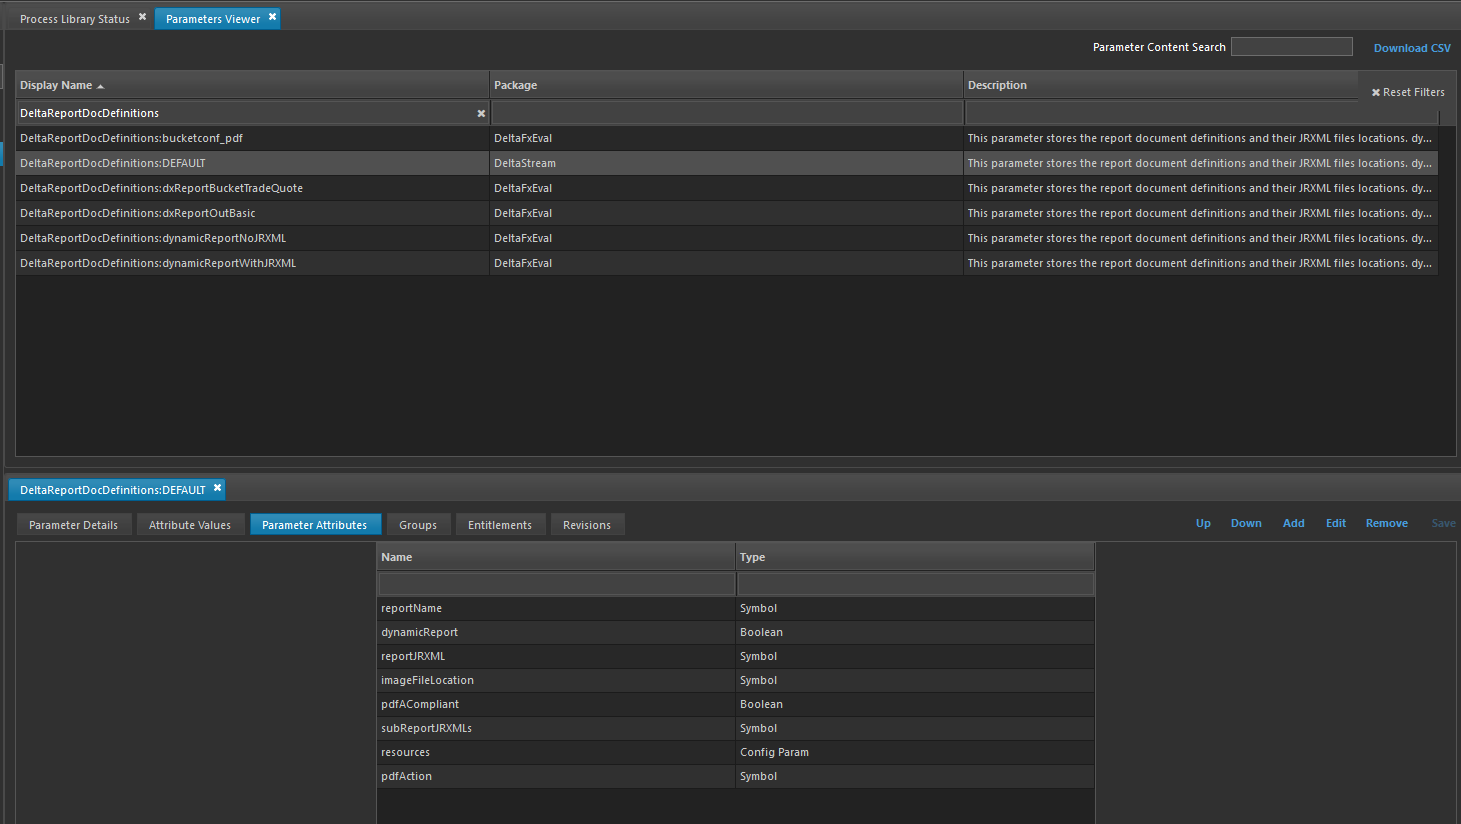Click the Description column filter input
Screen dimensions: 1461x824
click(x=1202, y=113)
